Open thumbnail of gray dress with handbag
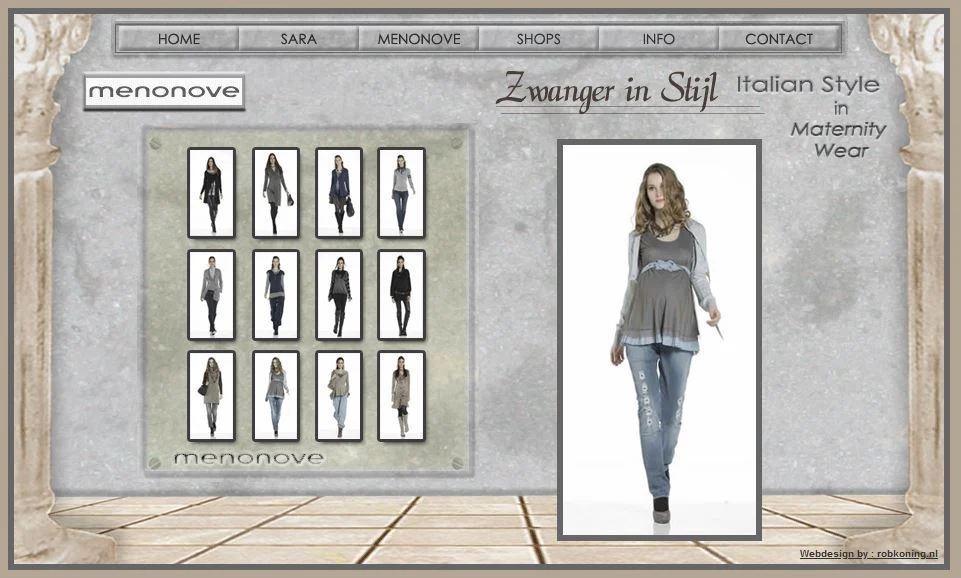Screen dimensions: 961x578 (x=275, y=193)
